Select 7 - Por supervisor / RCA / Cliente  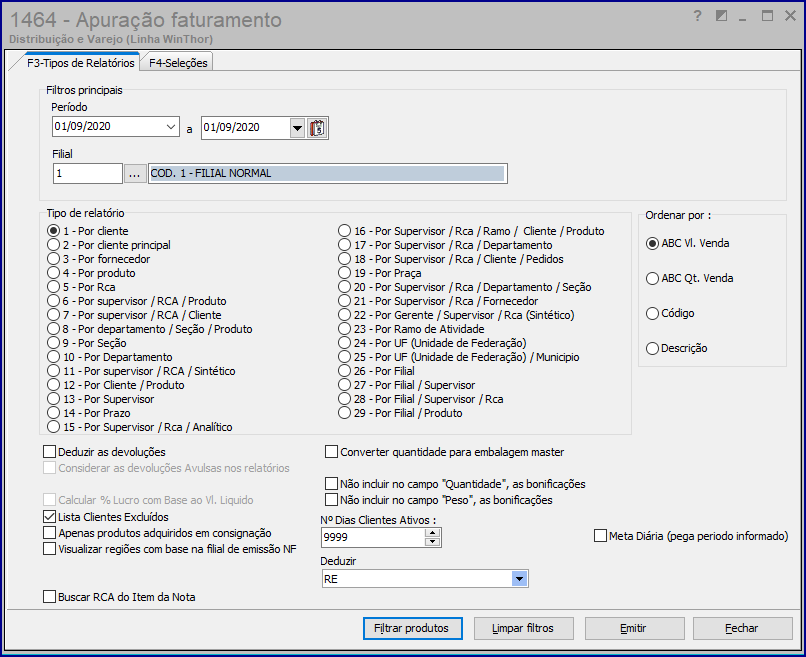pyautogui.click(x=134, y=315)
